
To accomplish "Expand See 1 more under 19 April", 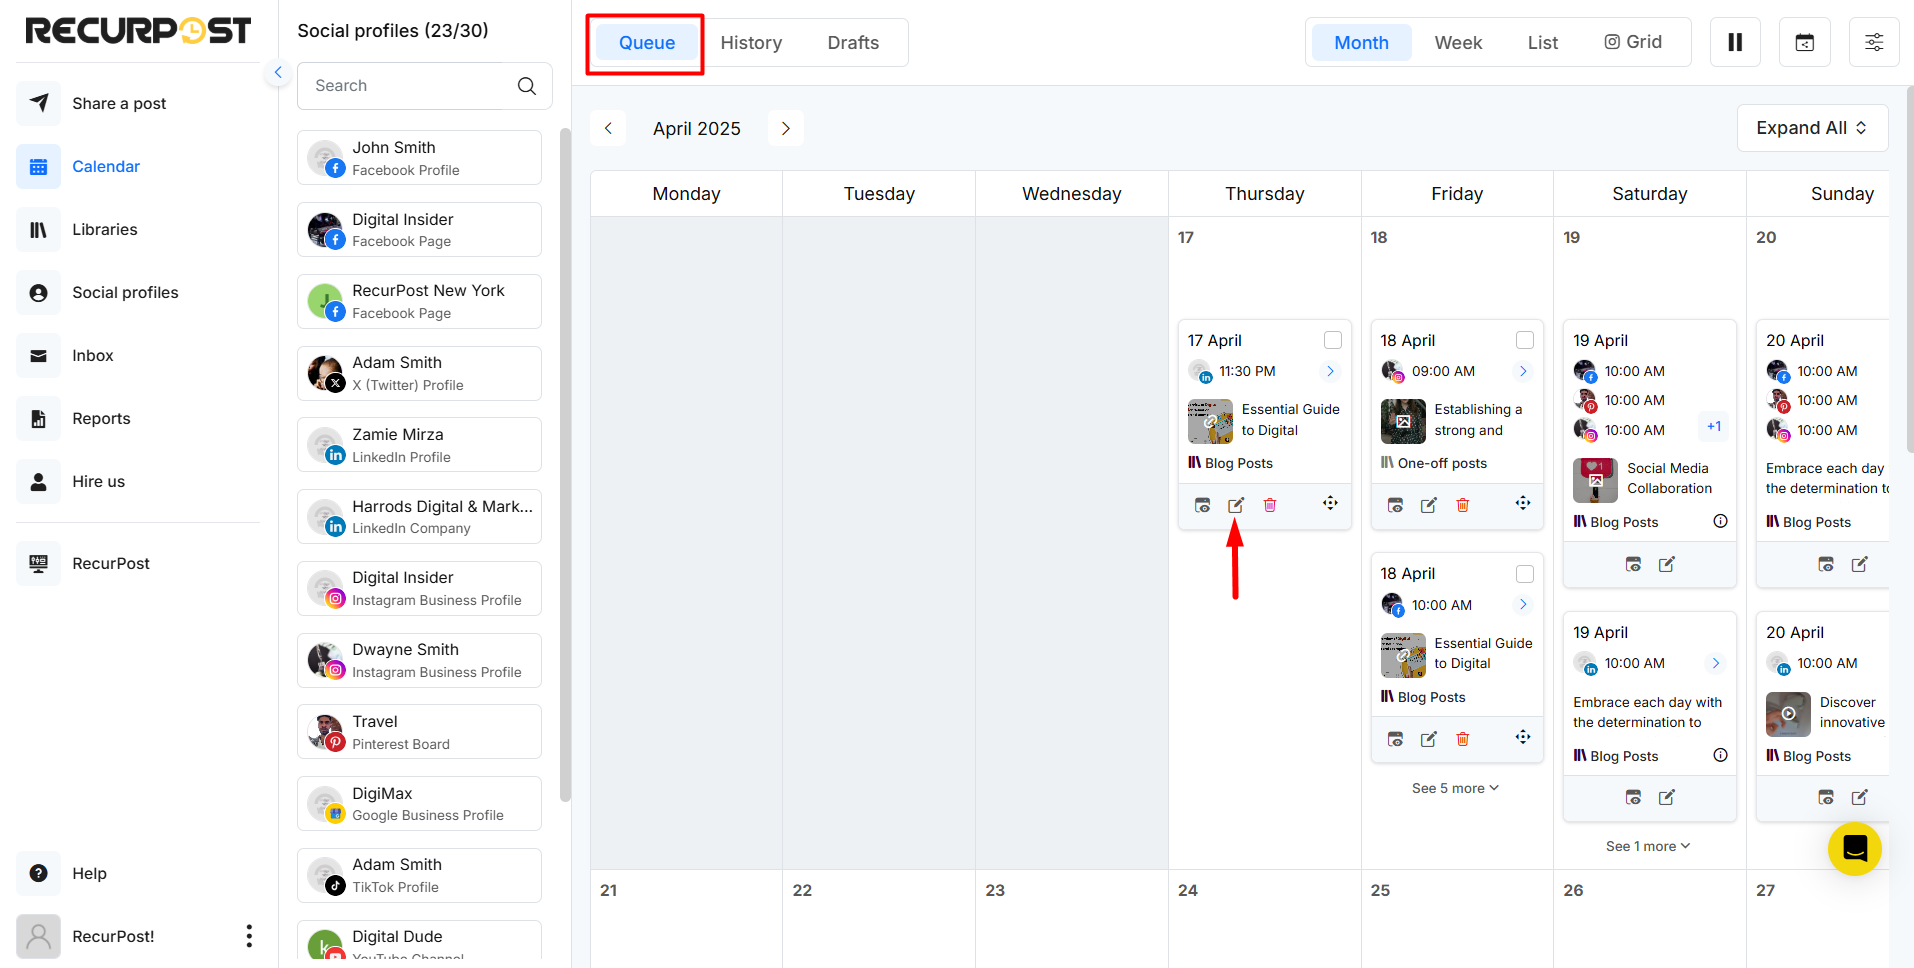I will 1648,846.
